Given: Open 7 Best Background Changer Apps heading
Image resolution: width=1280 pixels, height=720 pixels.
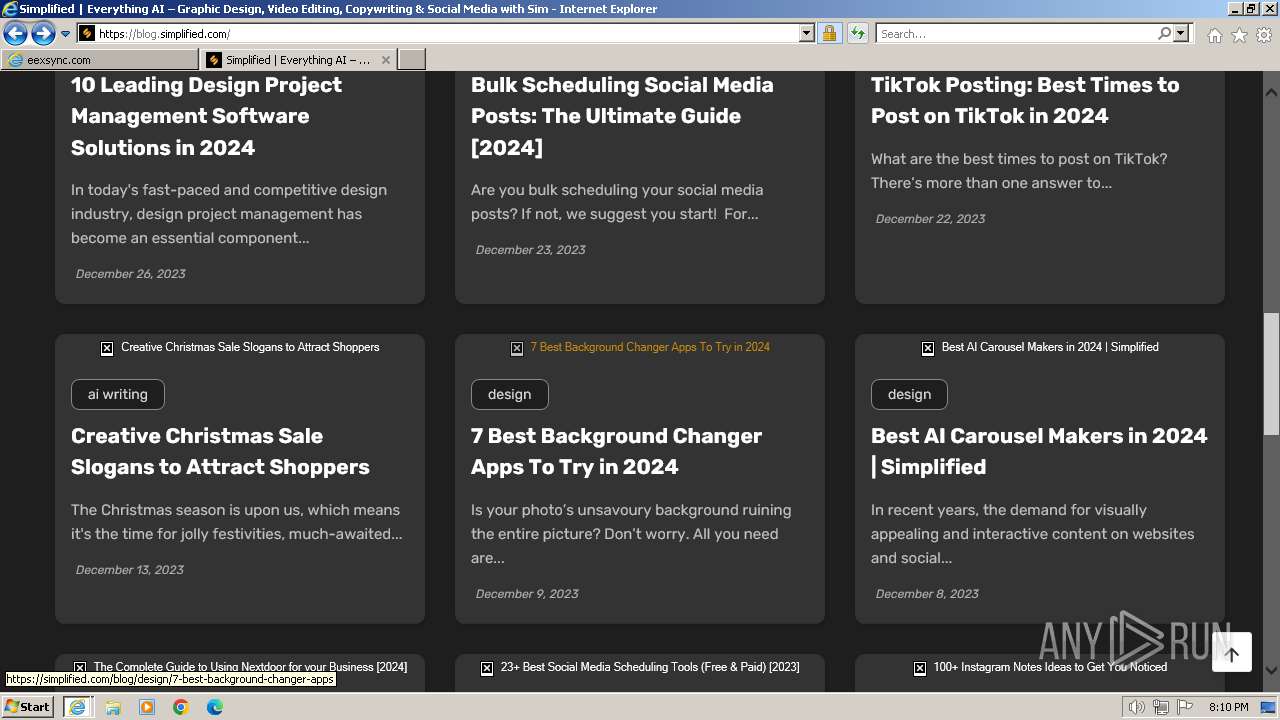Looking at the screenshot, I should coord(616,451).
